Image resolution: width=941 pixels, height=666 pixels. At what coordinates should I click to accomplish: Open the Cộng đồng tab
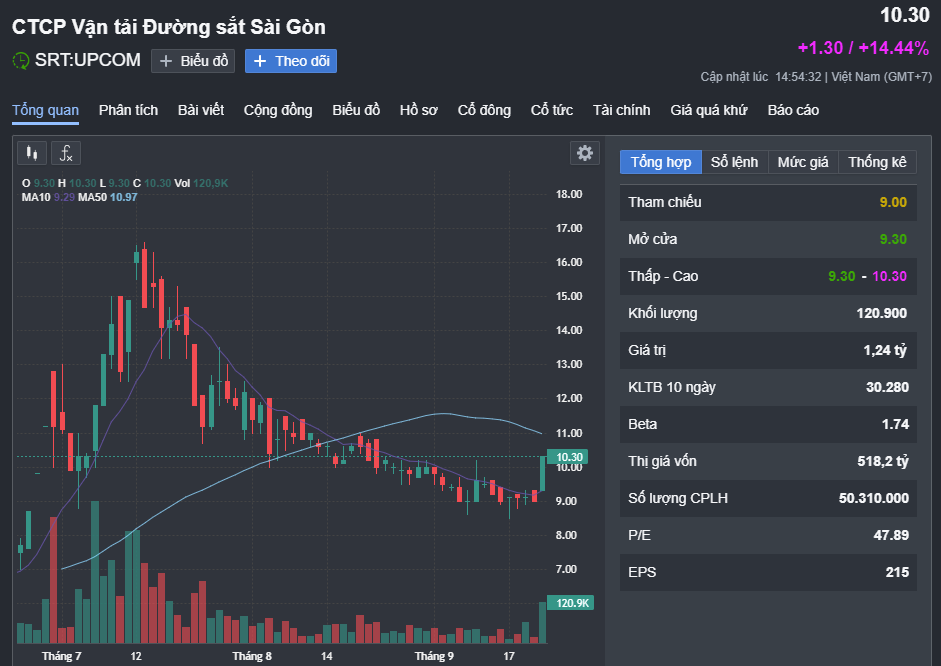click(x=278, y=110)
